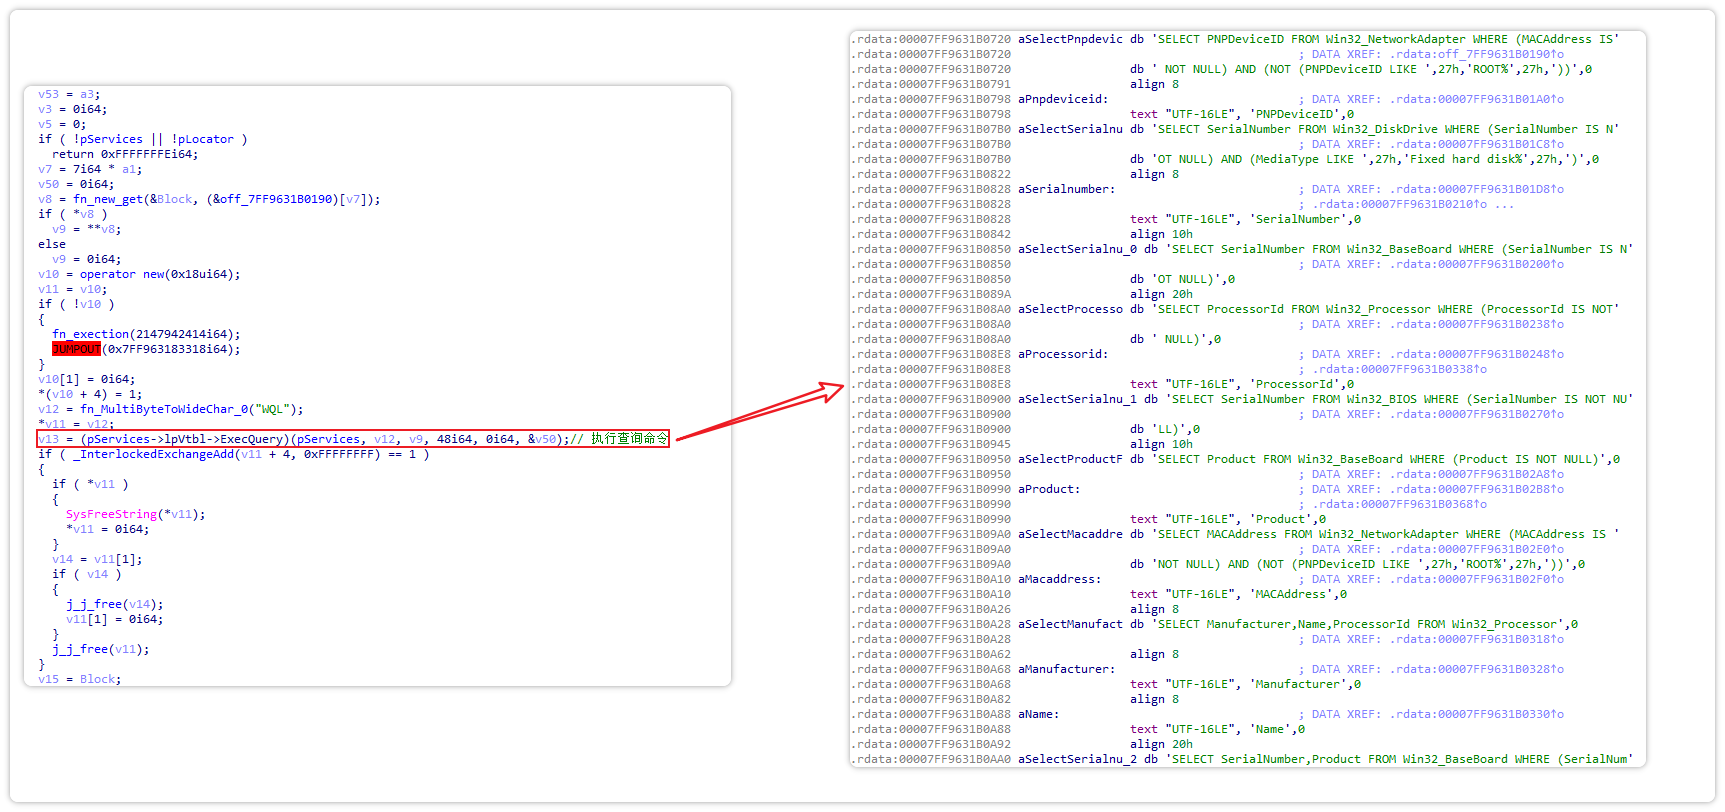
Task: Click fn_MultiByteToWideChar_0 function call
Action: point(158,409)
